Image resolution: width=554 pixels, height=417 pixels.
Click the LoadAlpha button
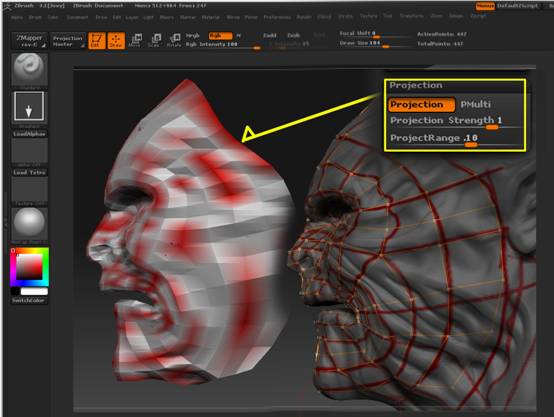[29, 134]
